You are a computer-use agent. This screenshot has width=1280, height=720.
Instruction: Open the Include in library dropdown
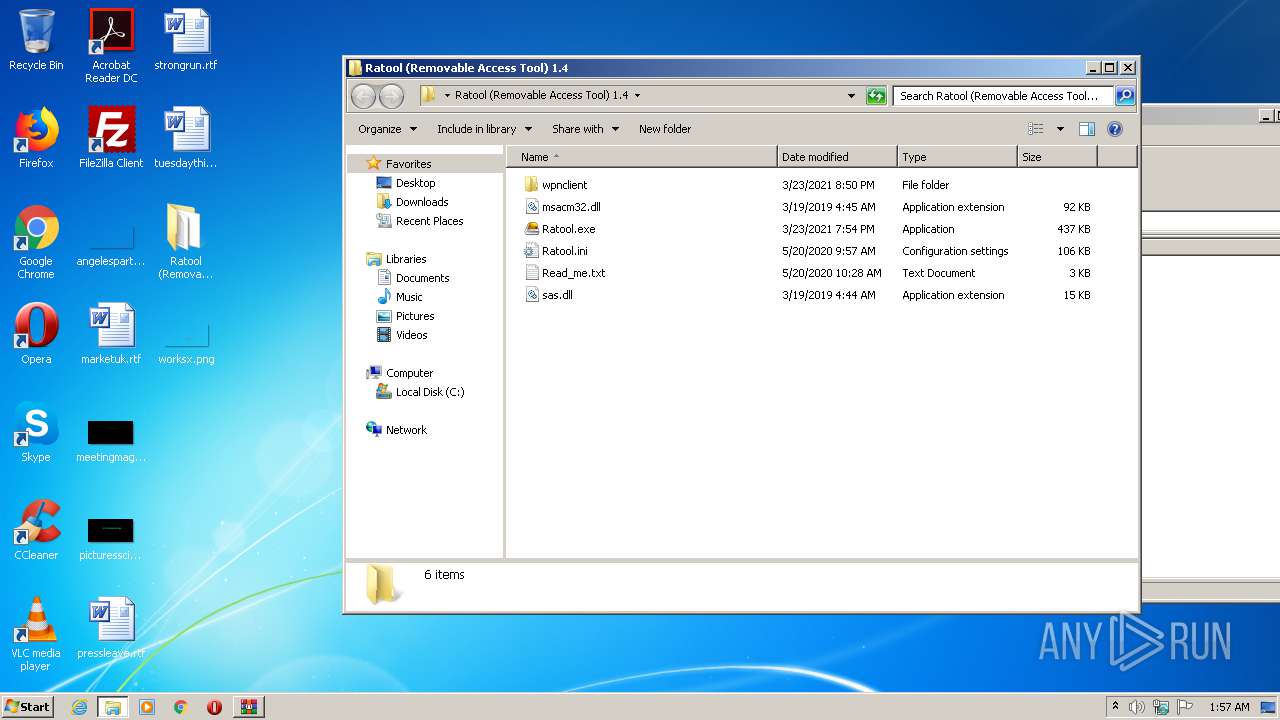point(484,129)
